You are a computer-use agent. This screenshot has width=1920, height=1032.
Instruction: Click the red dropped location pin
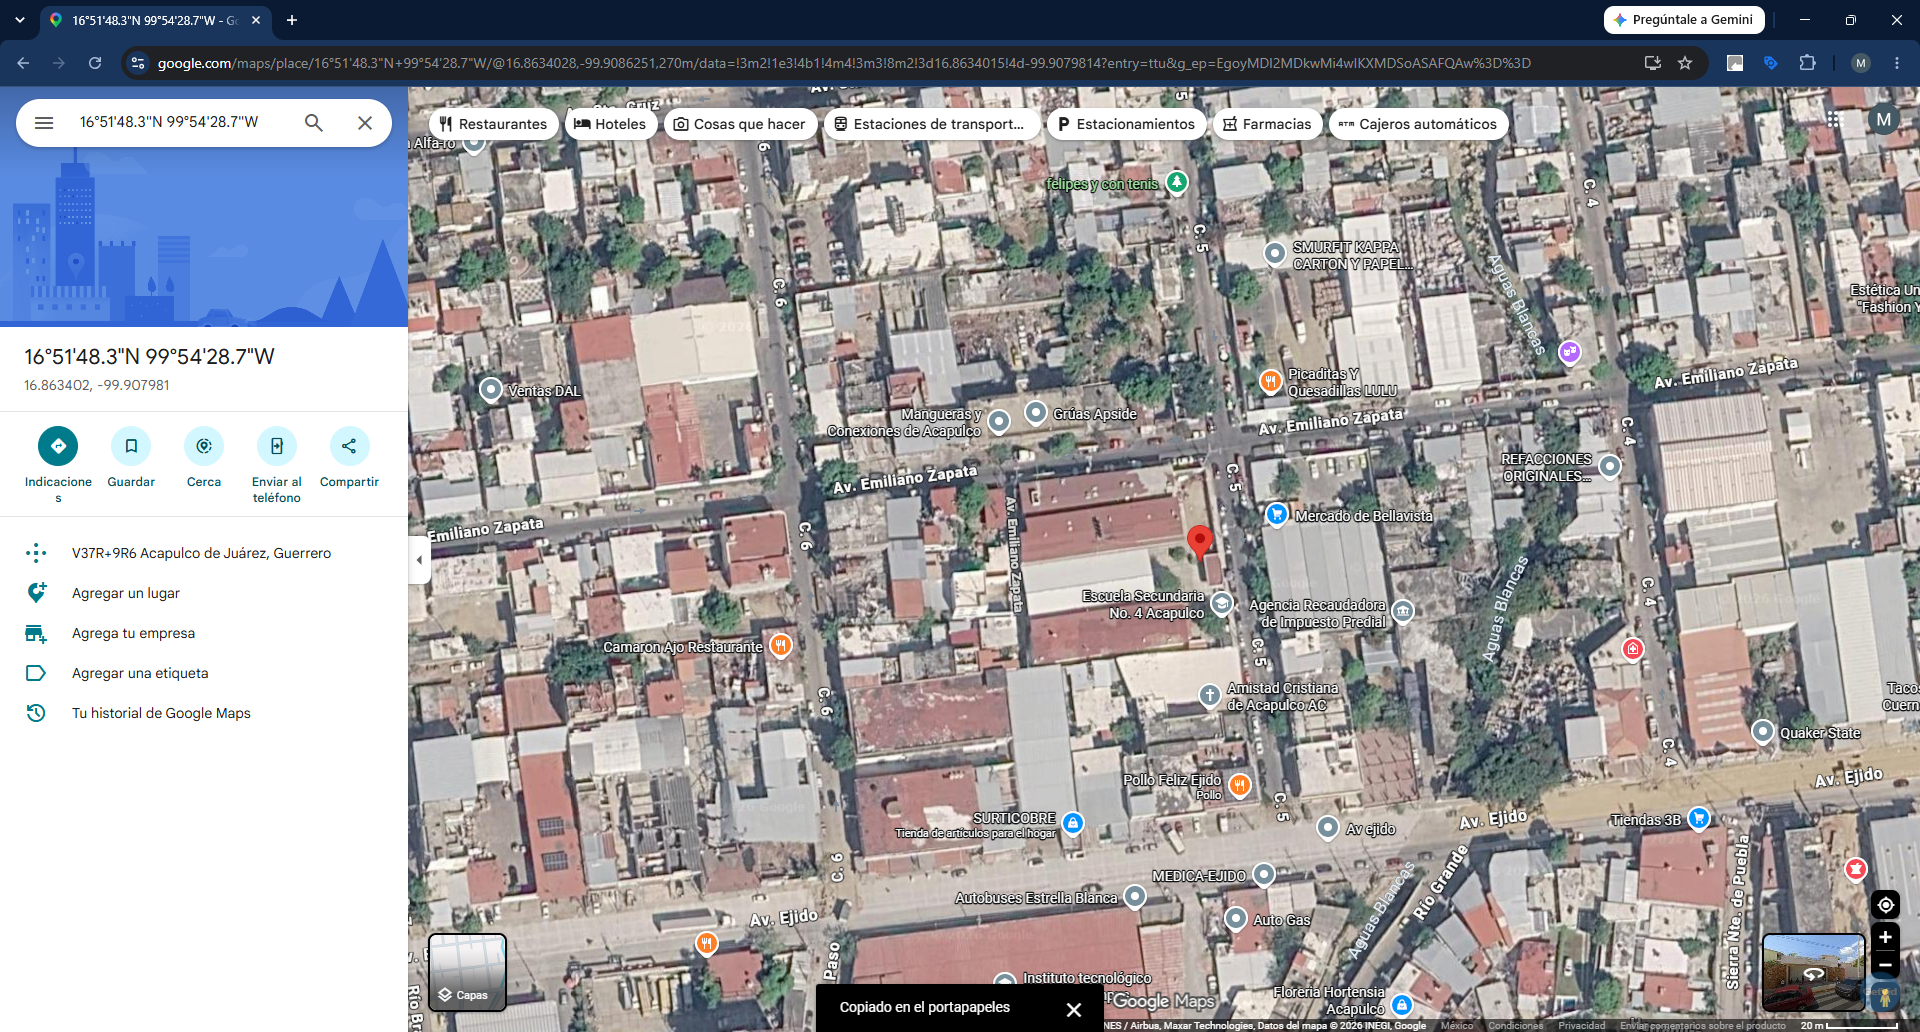[1199, 541]
